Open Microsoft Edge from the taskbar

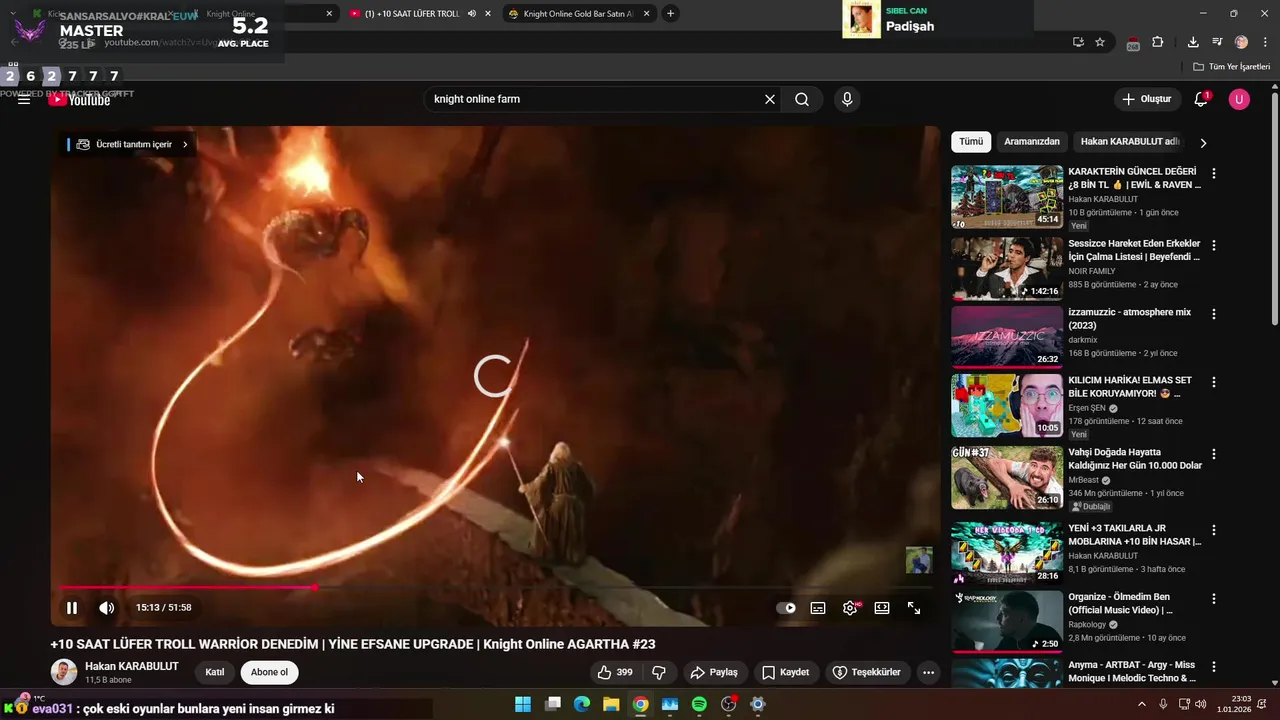[582, 704]
